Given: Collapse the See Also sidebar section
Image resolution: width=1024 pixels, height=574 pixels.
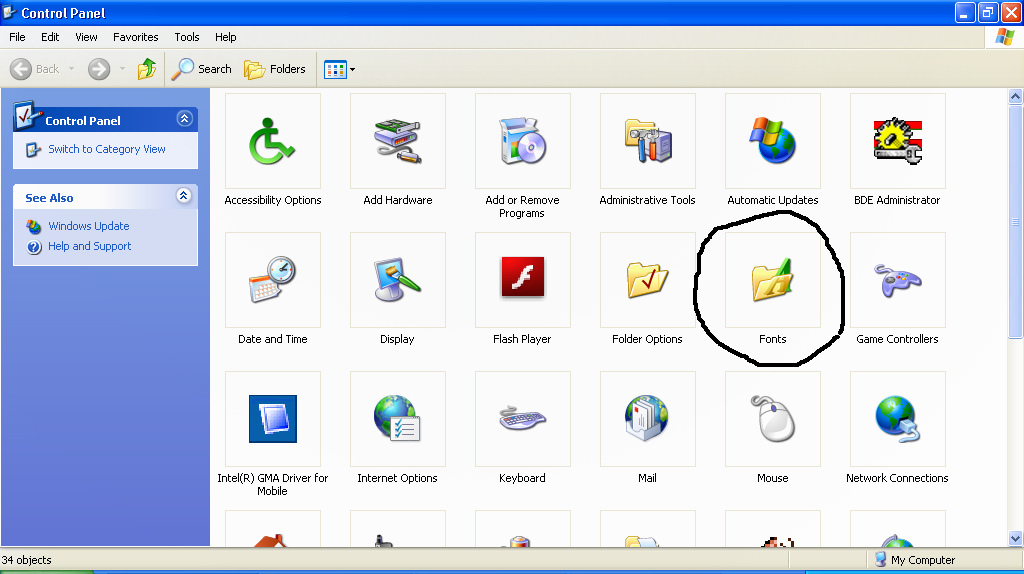Looking at the screenshot, I should coord(184,195).
